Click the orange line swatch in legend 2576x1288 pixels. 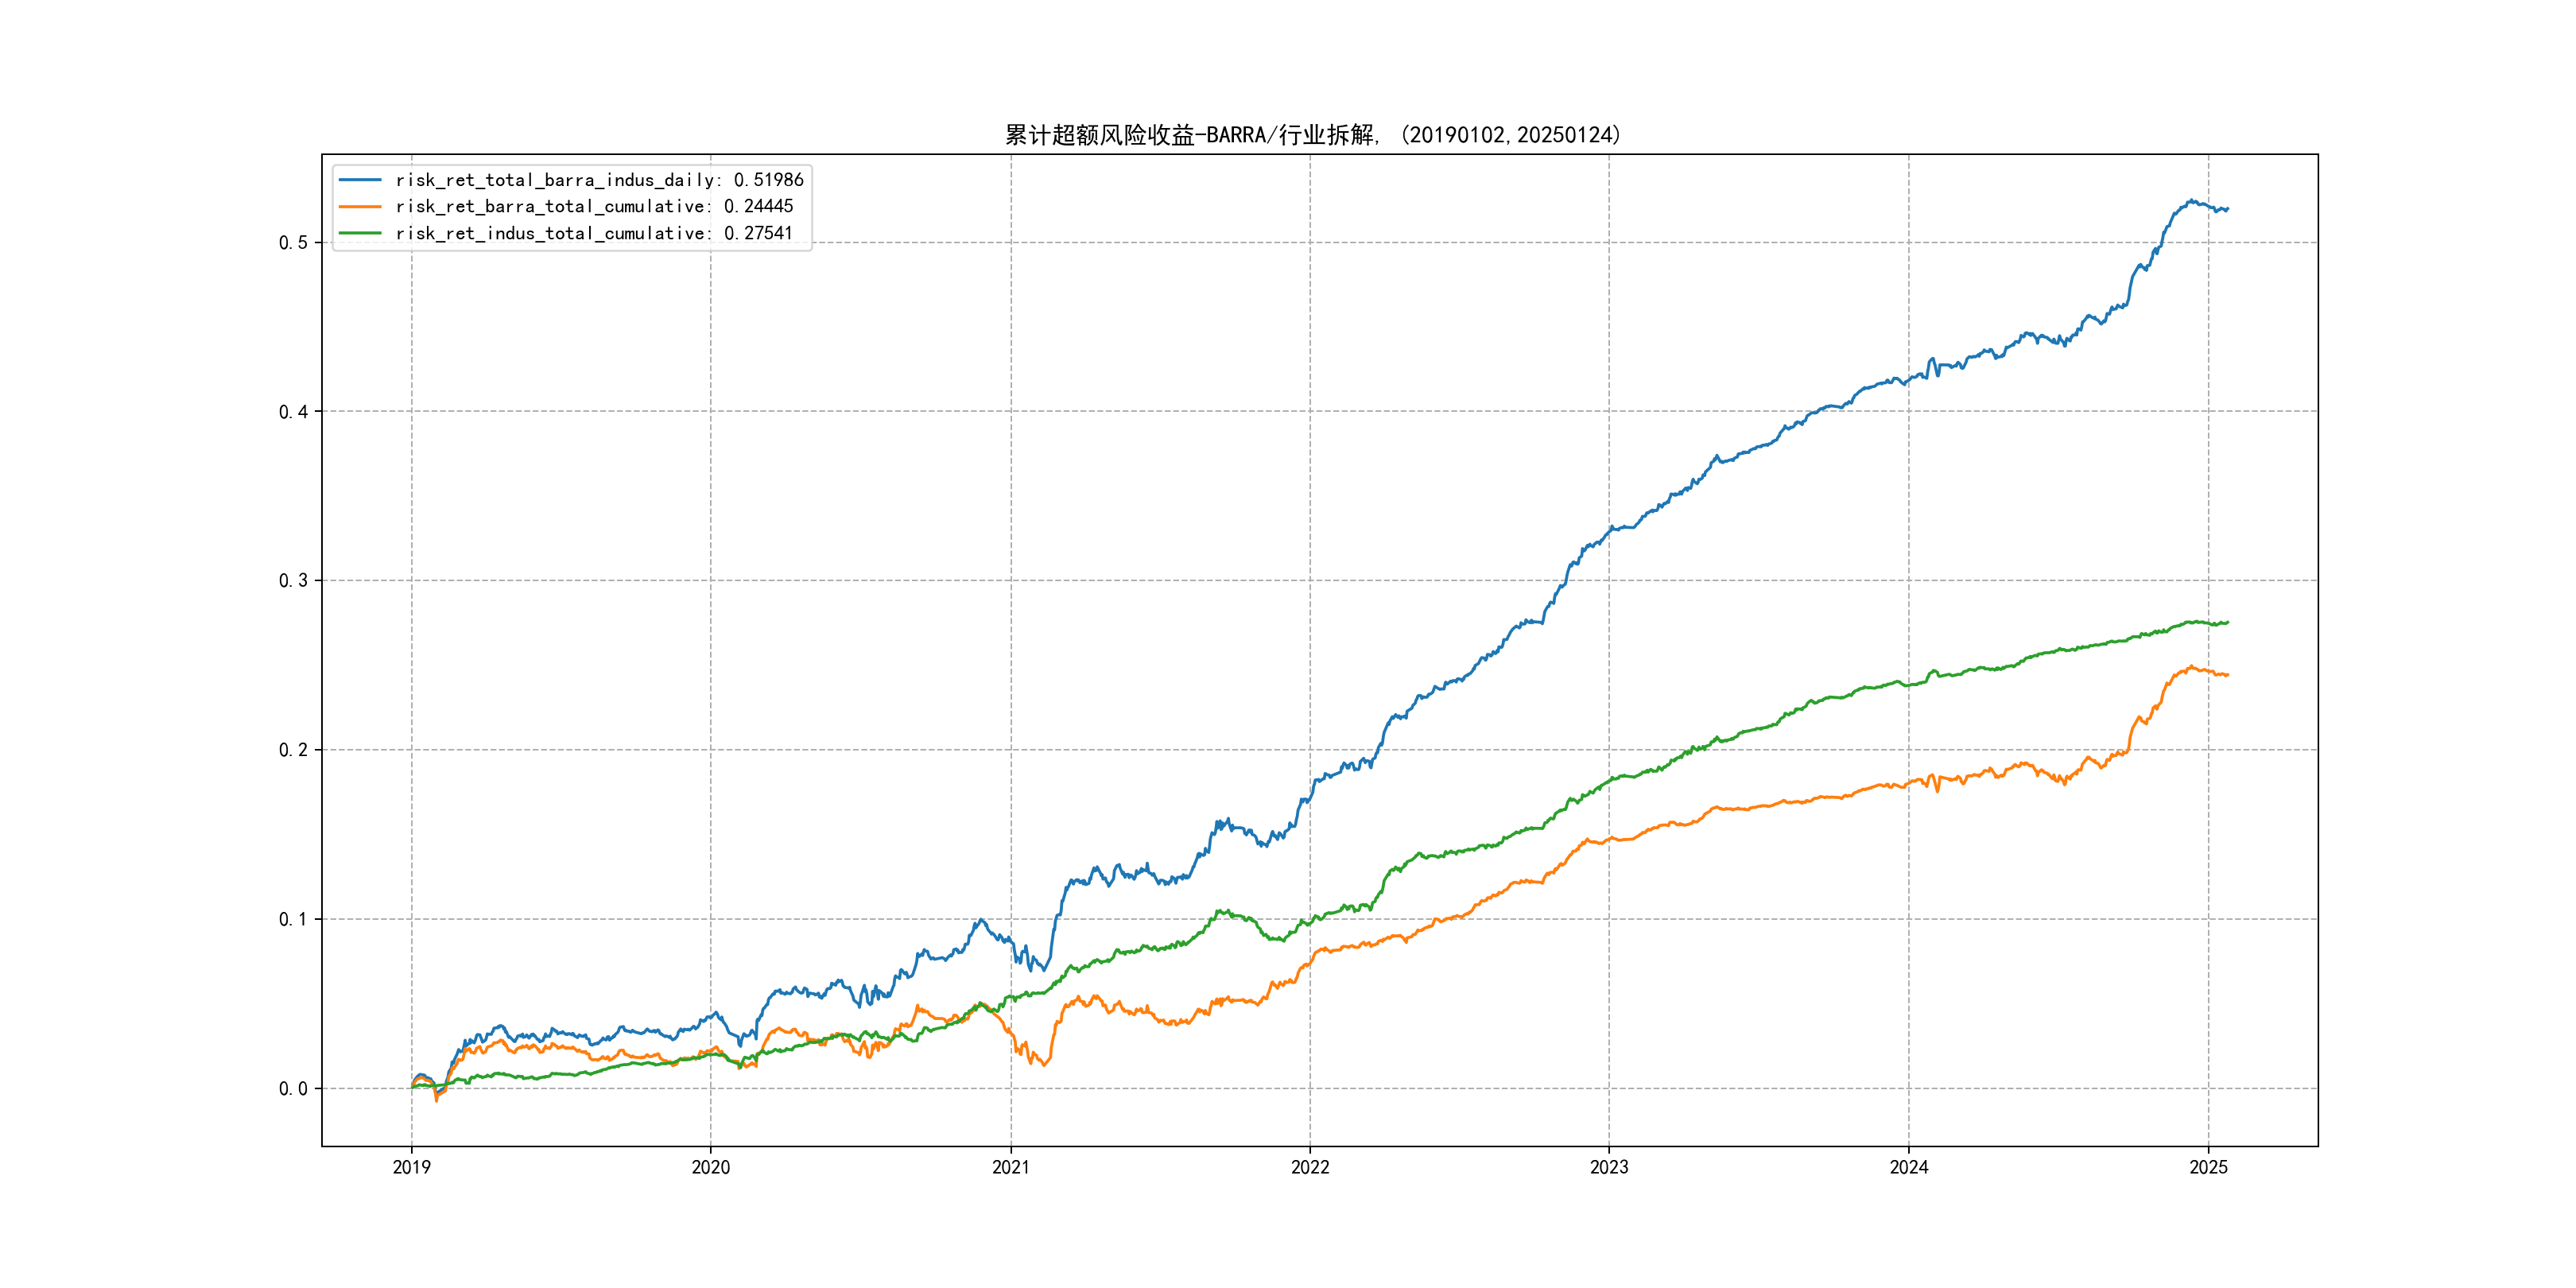click(360, 206)
